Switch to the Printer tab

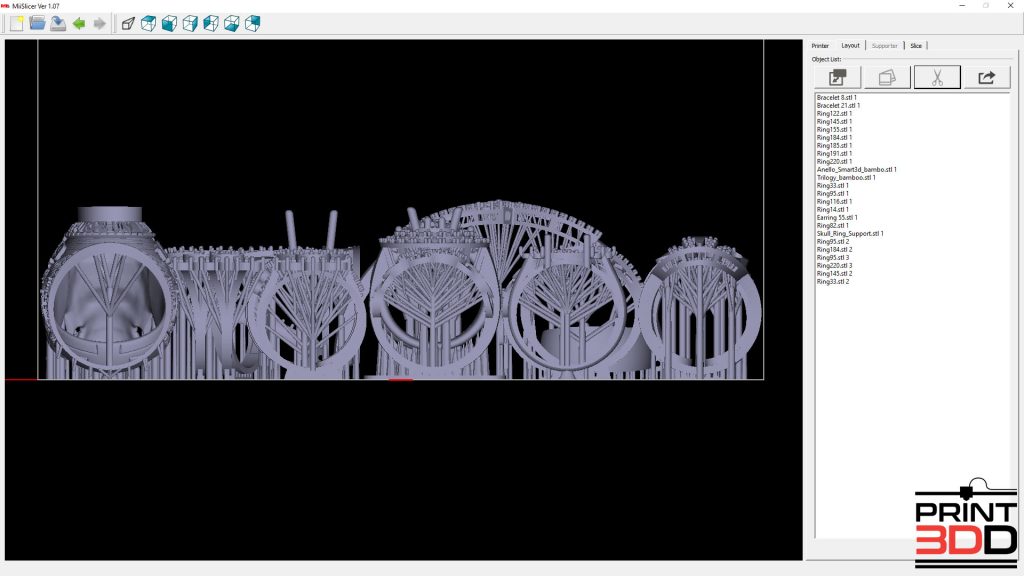(x=820, y=46)
